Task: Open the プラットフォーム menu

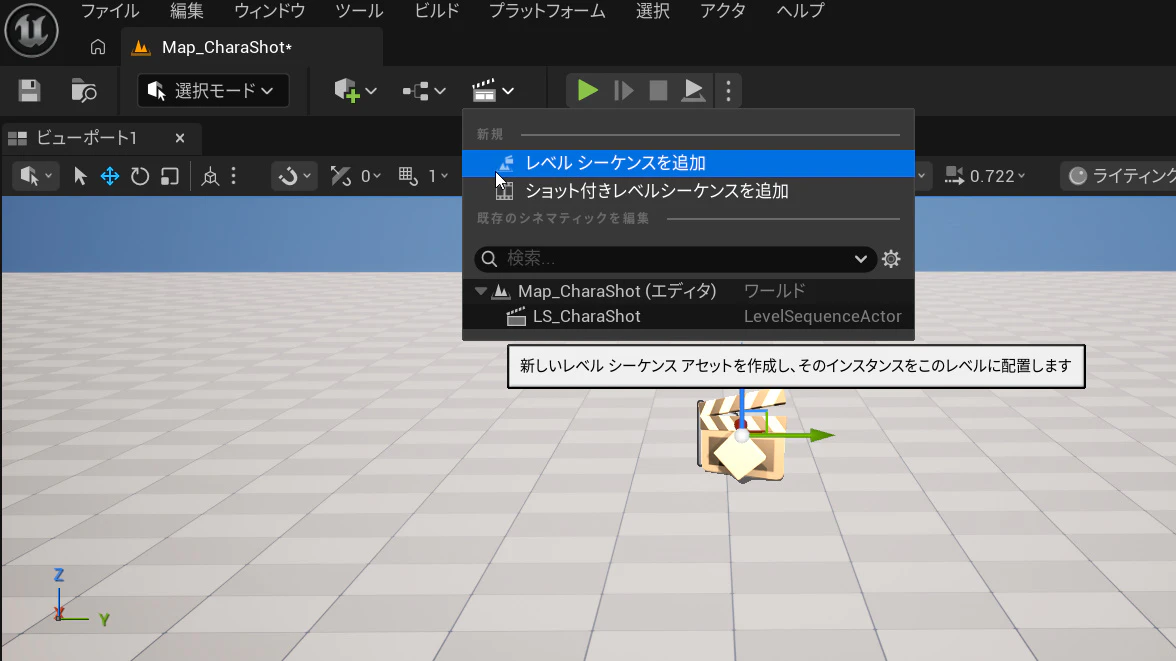Action: tap(547, 11)
